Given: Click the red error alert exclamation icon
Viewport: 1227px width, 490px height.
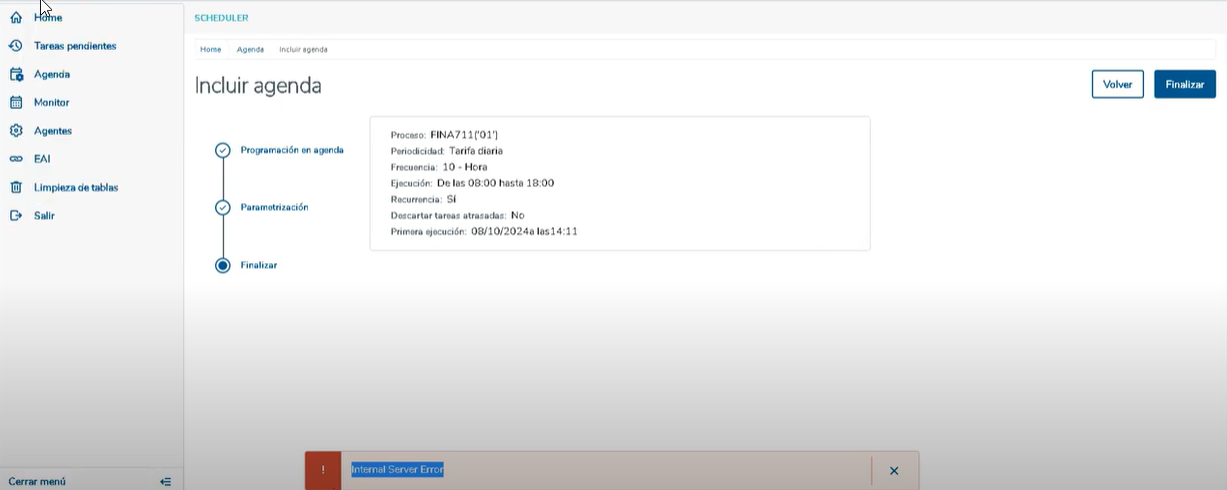Looking at the screenshot, I should click(x=323, y=470).
